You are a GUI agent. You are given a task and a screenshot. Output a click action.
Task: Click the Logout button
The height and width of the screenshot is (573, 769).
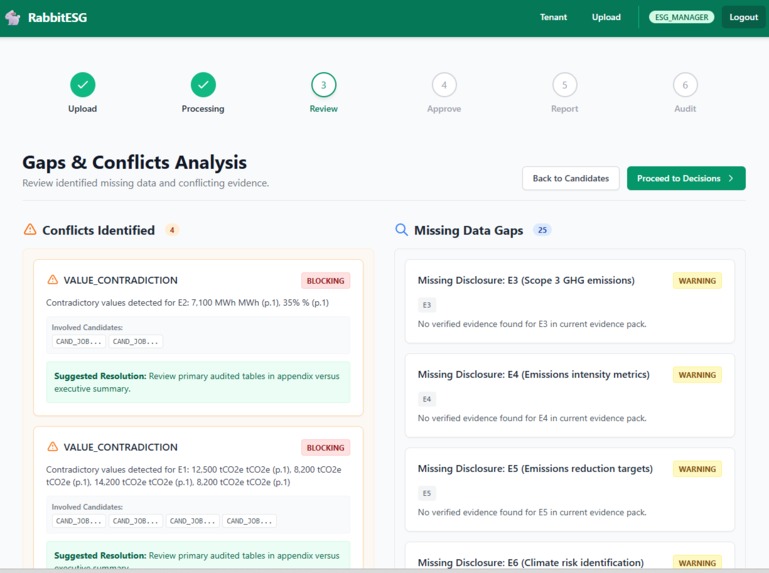pyautogui.click(x=743, y=17)
